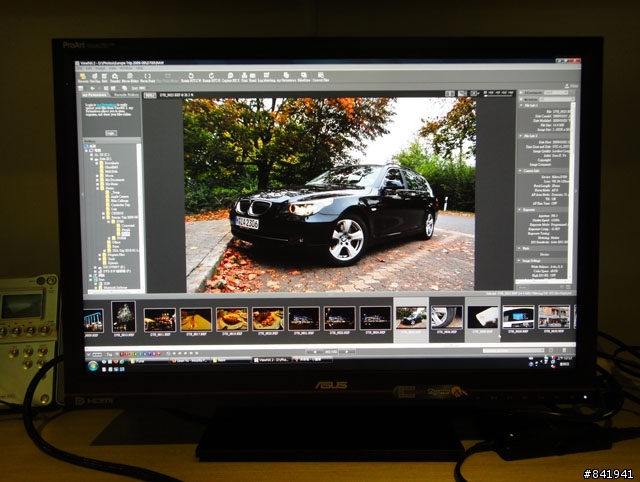The width and height of the screenshot is (640, 482).
Task: Switch to the GeoTag workspace
Action: click(95, 78)
